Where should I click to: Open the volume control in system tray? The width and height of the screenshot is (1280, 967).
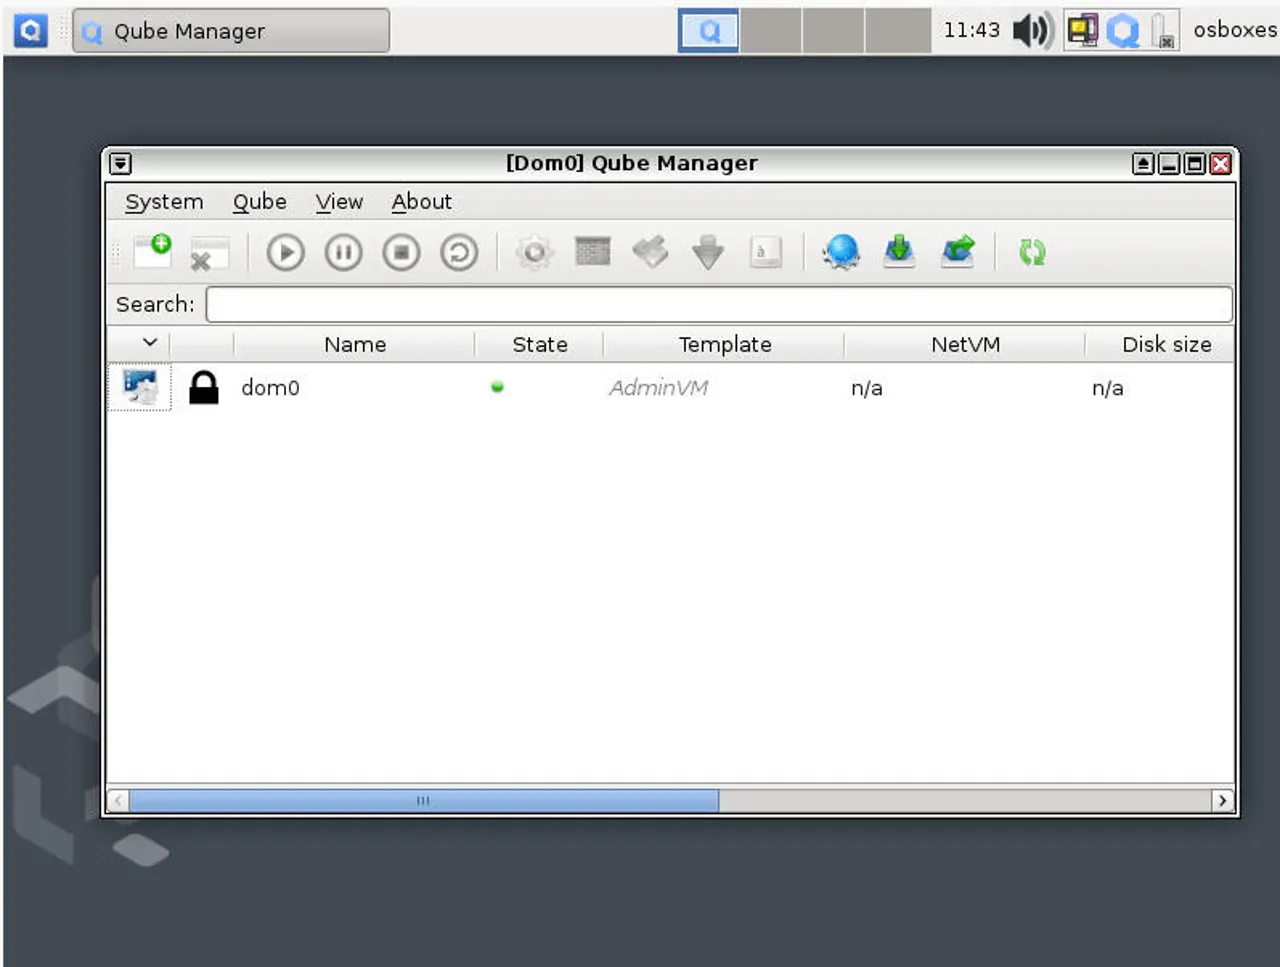click(1032, 31)
